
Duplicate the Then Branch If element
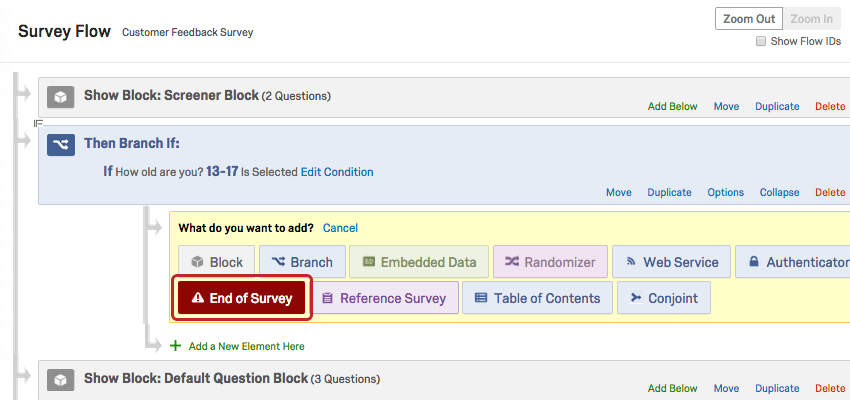(669, 192)
